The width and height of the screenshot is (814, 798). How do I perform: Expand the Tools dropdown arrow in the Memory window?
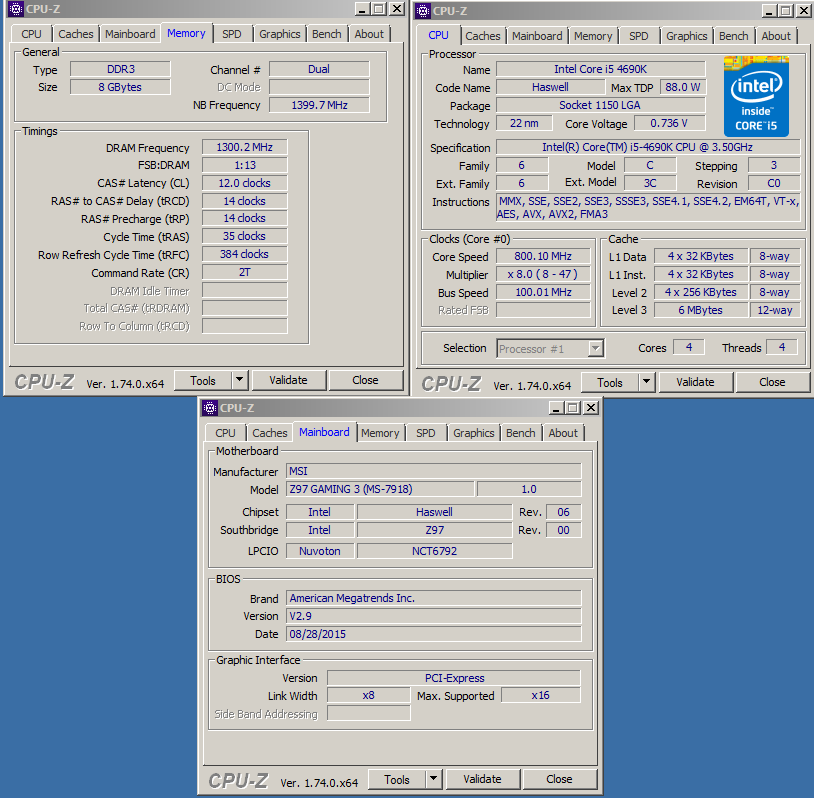tap(239, 380)
